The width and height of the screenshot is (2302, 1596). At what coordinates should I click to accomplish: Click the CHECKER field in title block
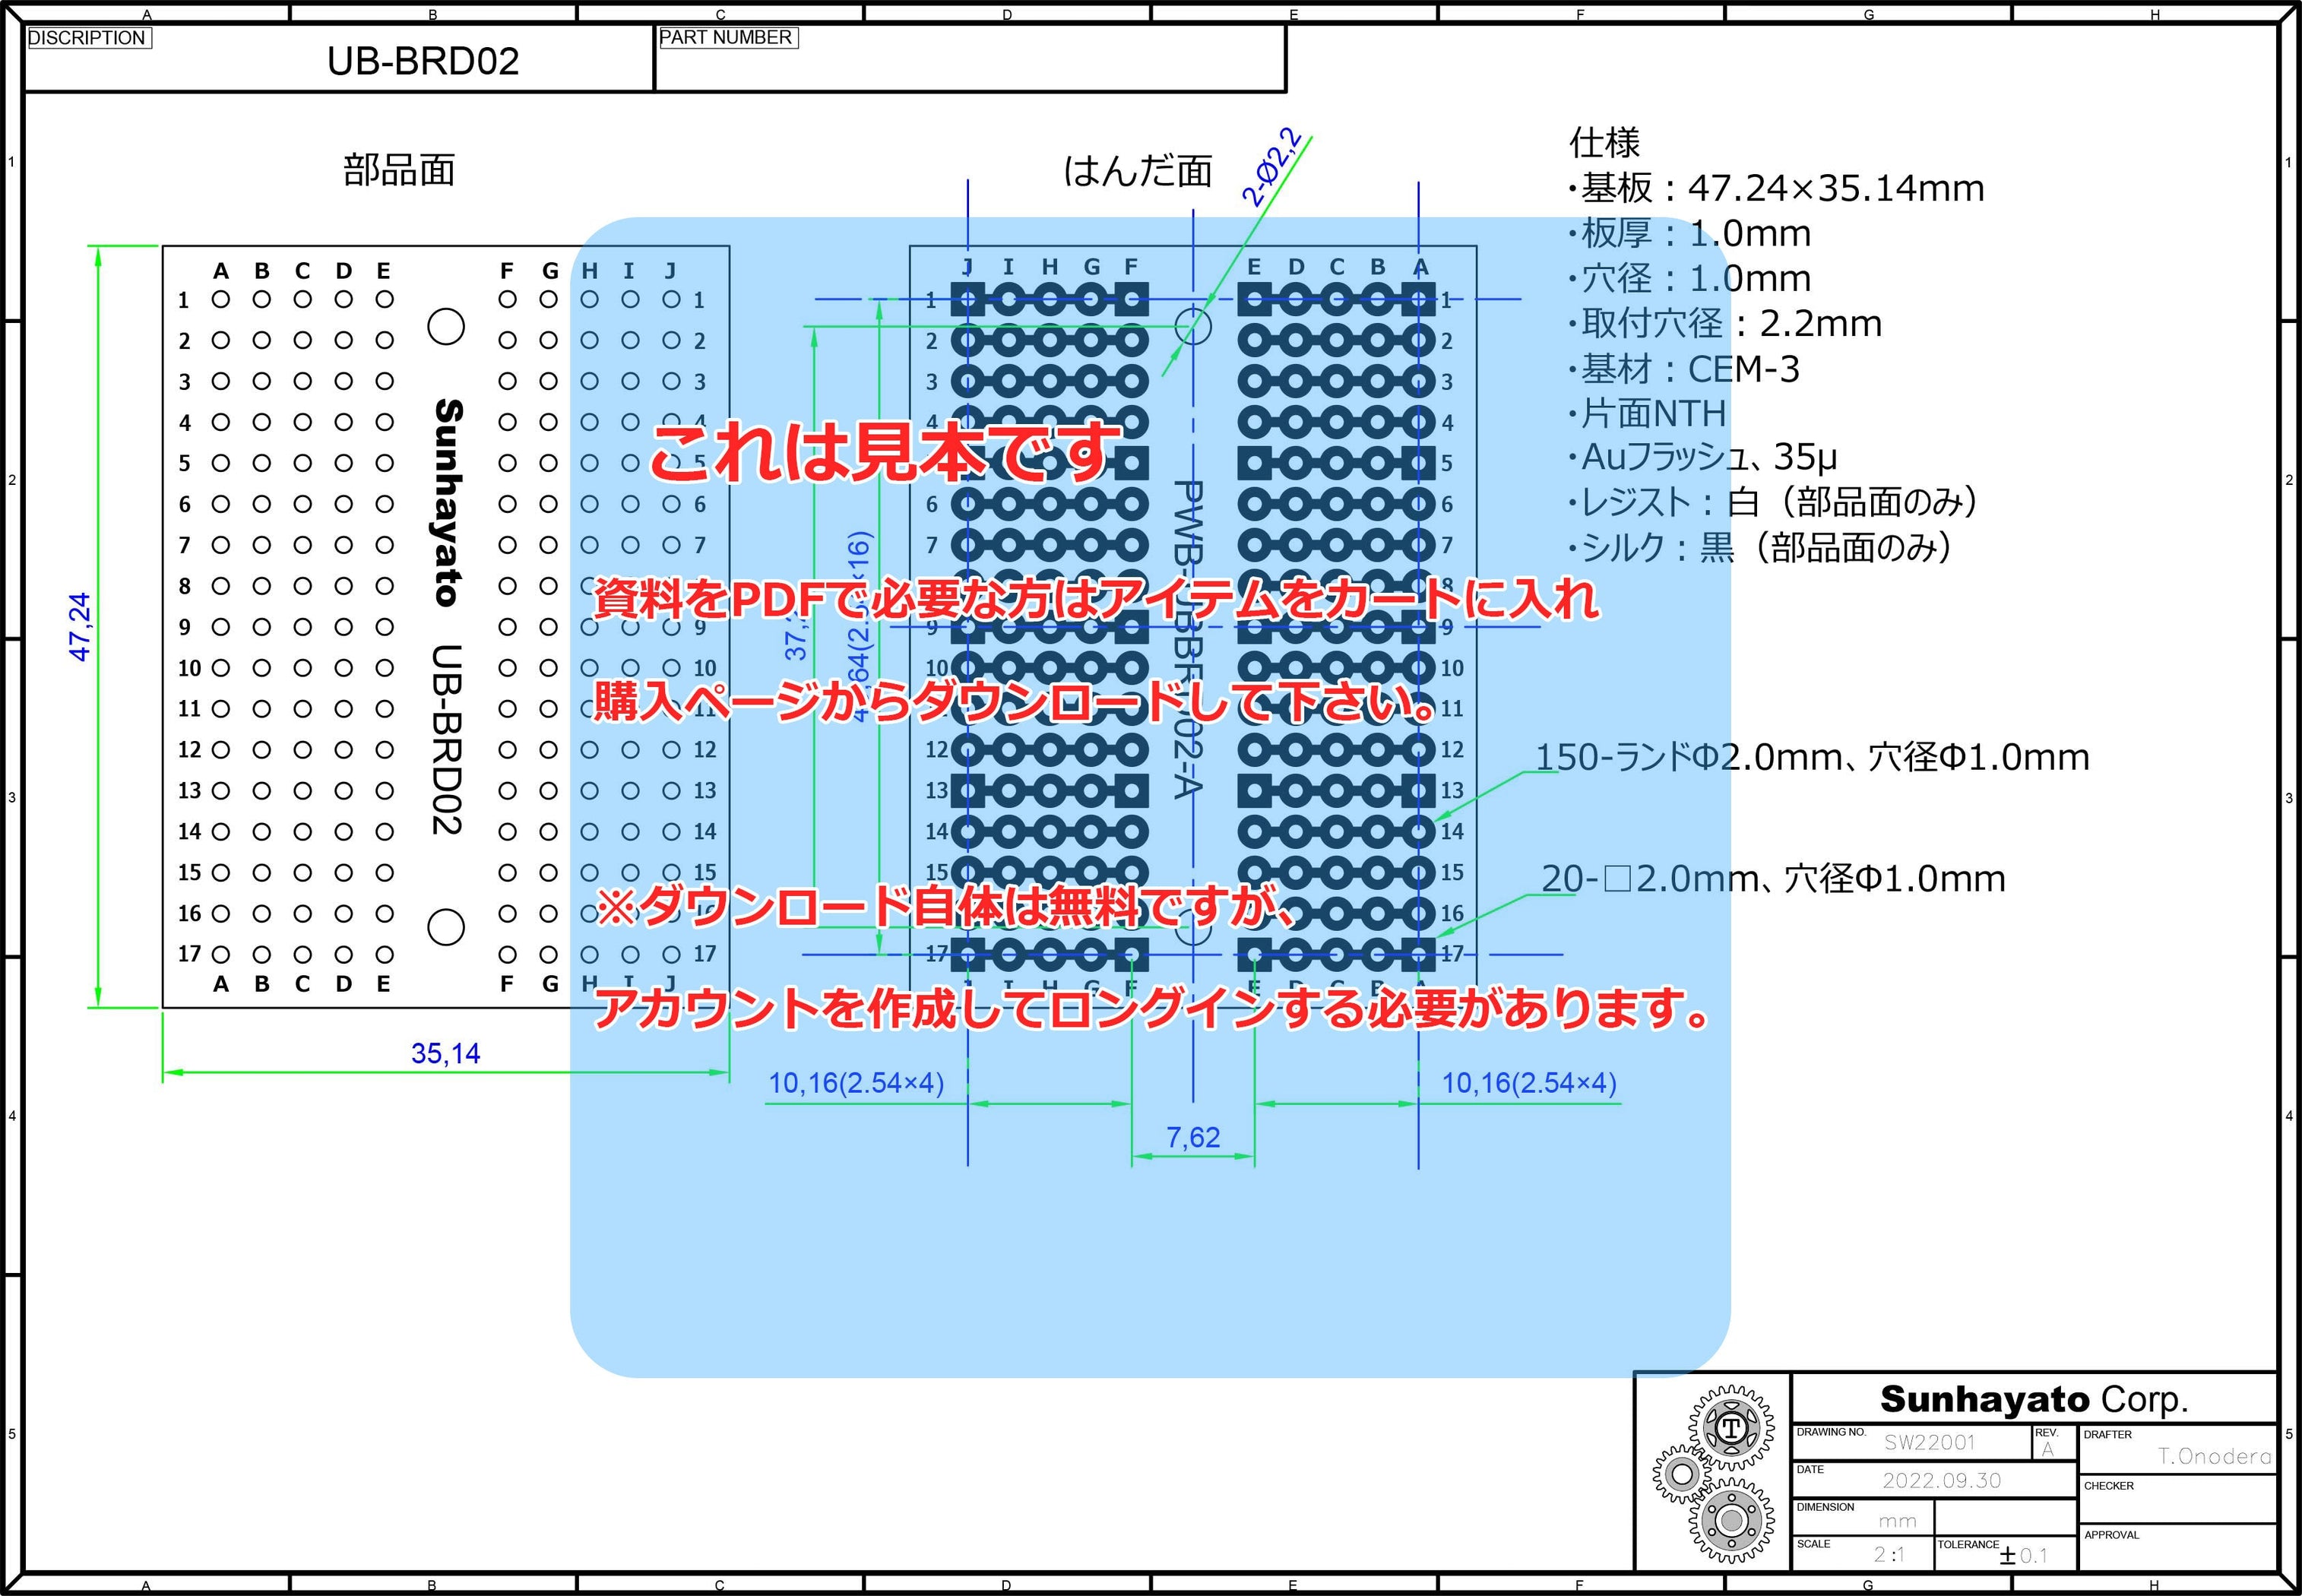point(2178,1500)
